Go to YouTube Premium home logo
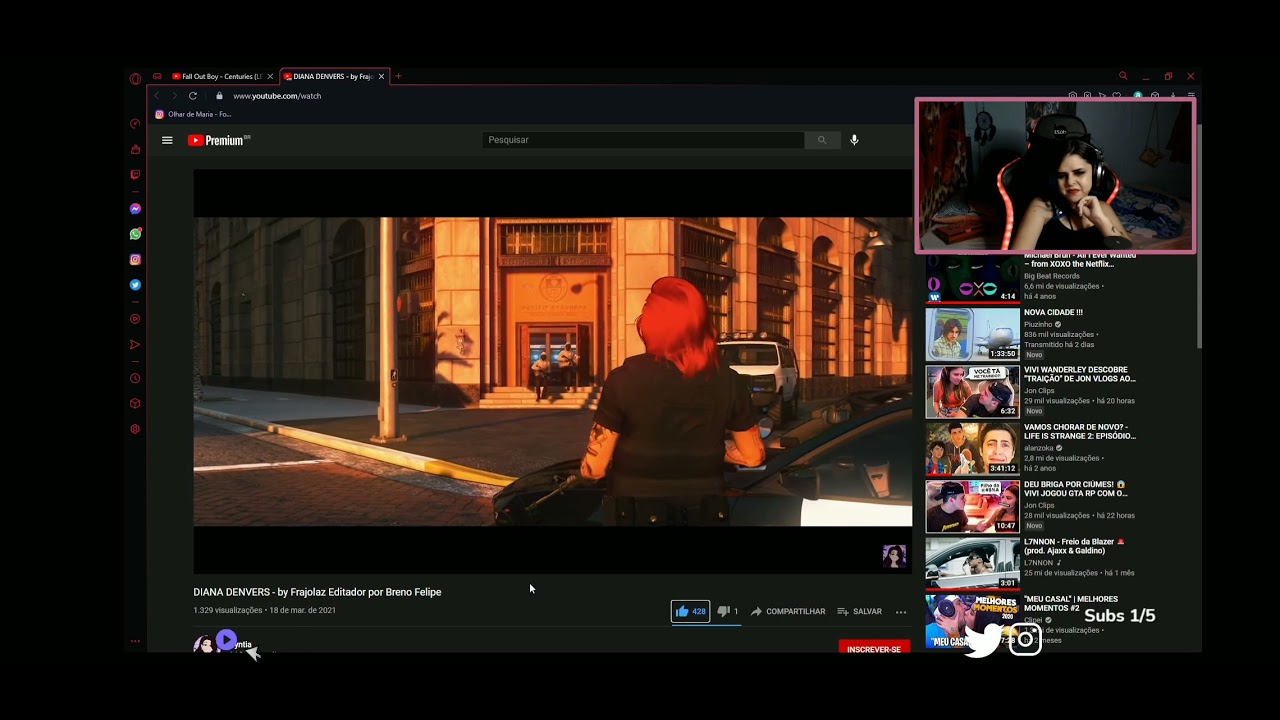Image resolution: width=1280 pixels, height=720 pixels. (218, 140)
